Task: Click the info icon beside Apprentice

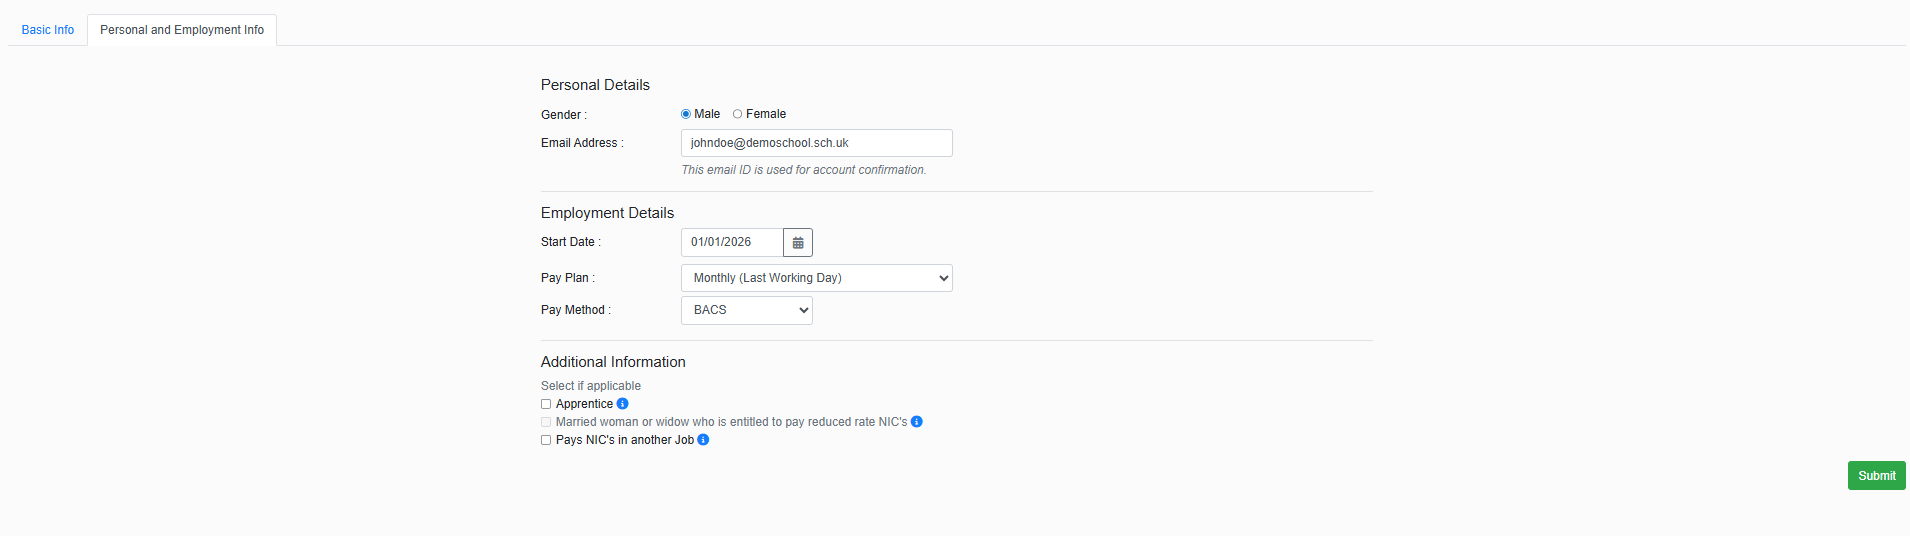Action: [x=622, y=404]
